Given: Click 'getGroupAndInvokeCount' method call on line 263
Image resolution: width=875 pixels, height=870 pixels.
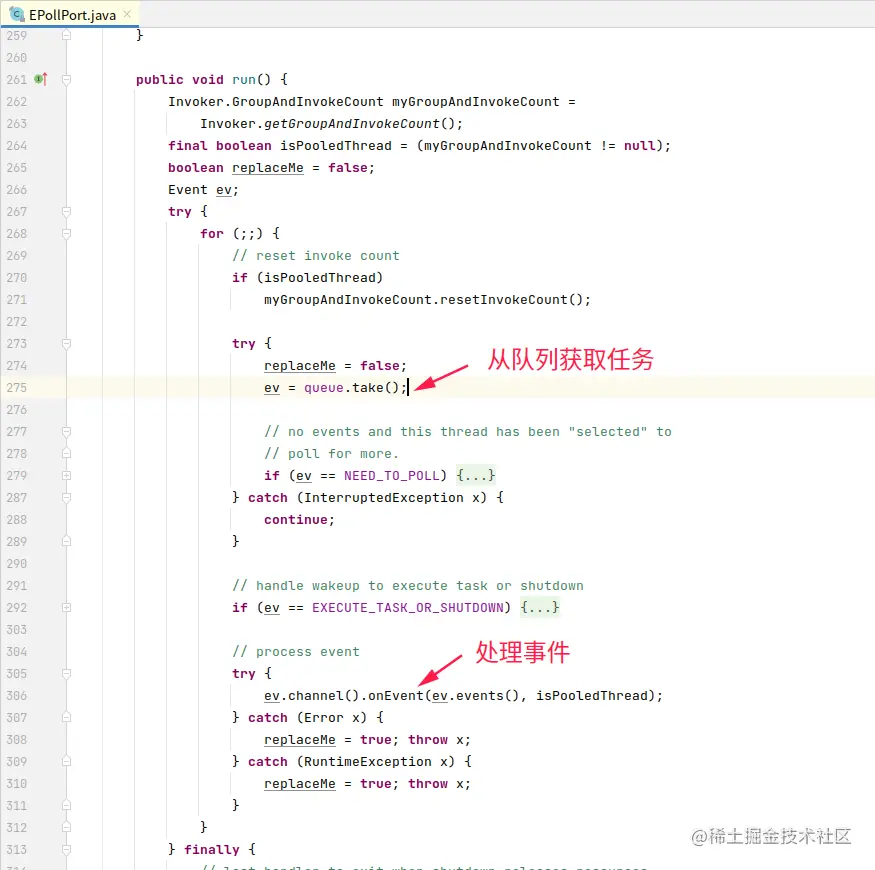Looking at the screenshot, I should pos(352,124).
